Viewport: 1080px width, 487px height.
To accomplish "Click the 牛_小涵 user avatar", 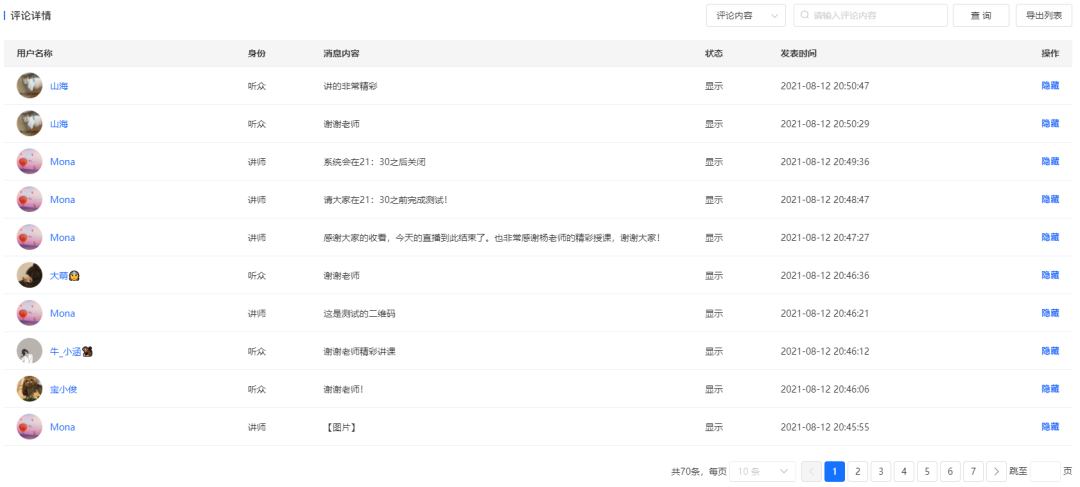I will [x=29, y=351].
